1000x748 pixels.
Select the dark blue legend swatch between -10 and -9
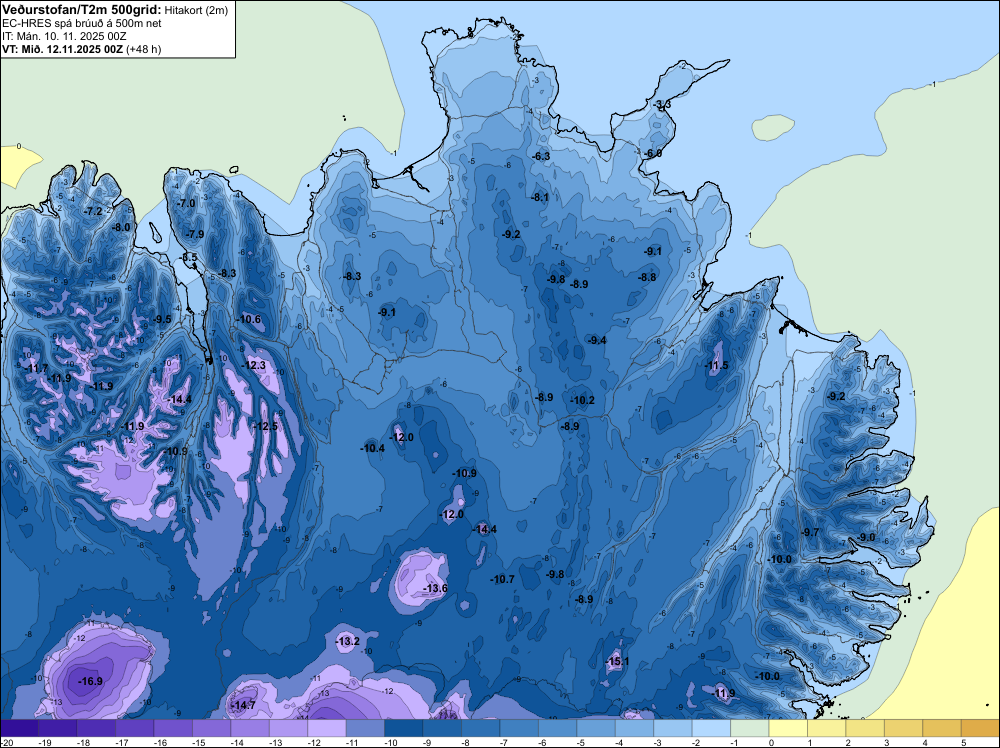click(x=404, y=728)
